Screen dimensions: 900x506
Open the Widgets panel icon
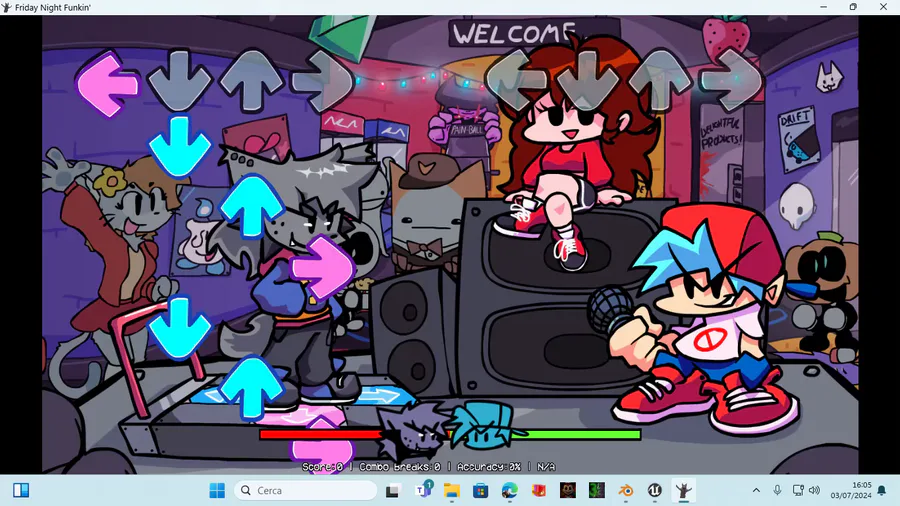point(21,491)
